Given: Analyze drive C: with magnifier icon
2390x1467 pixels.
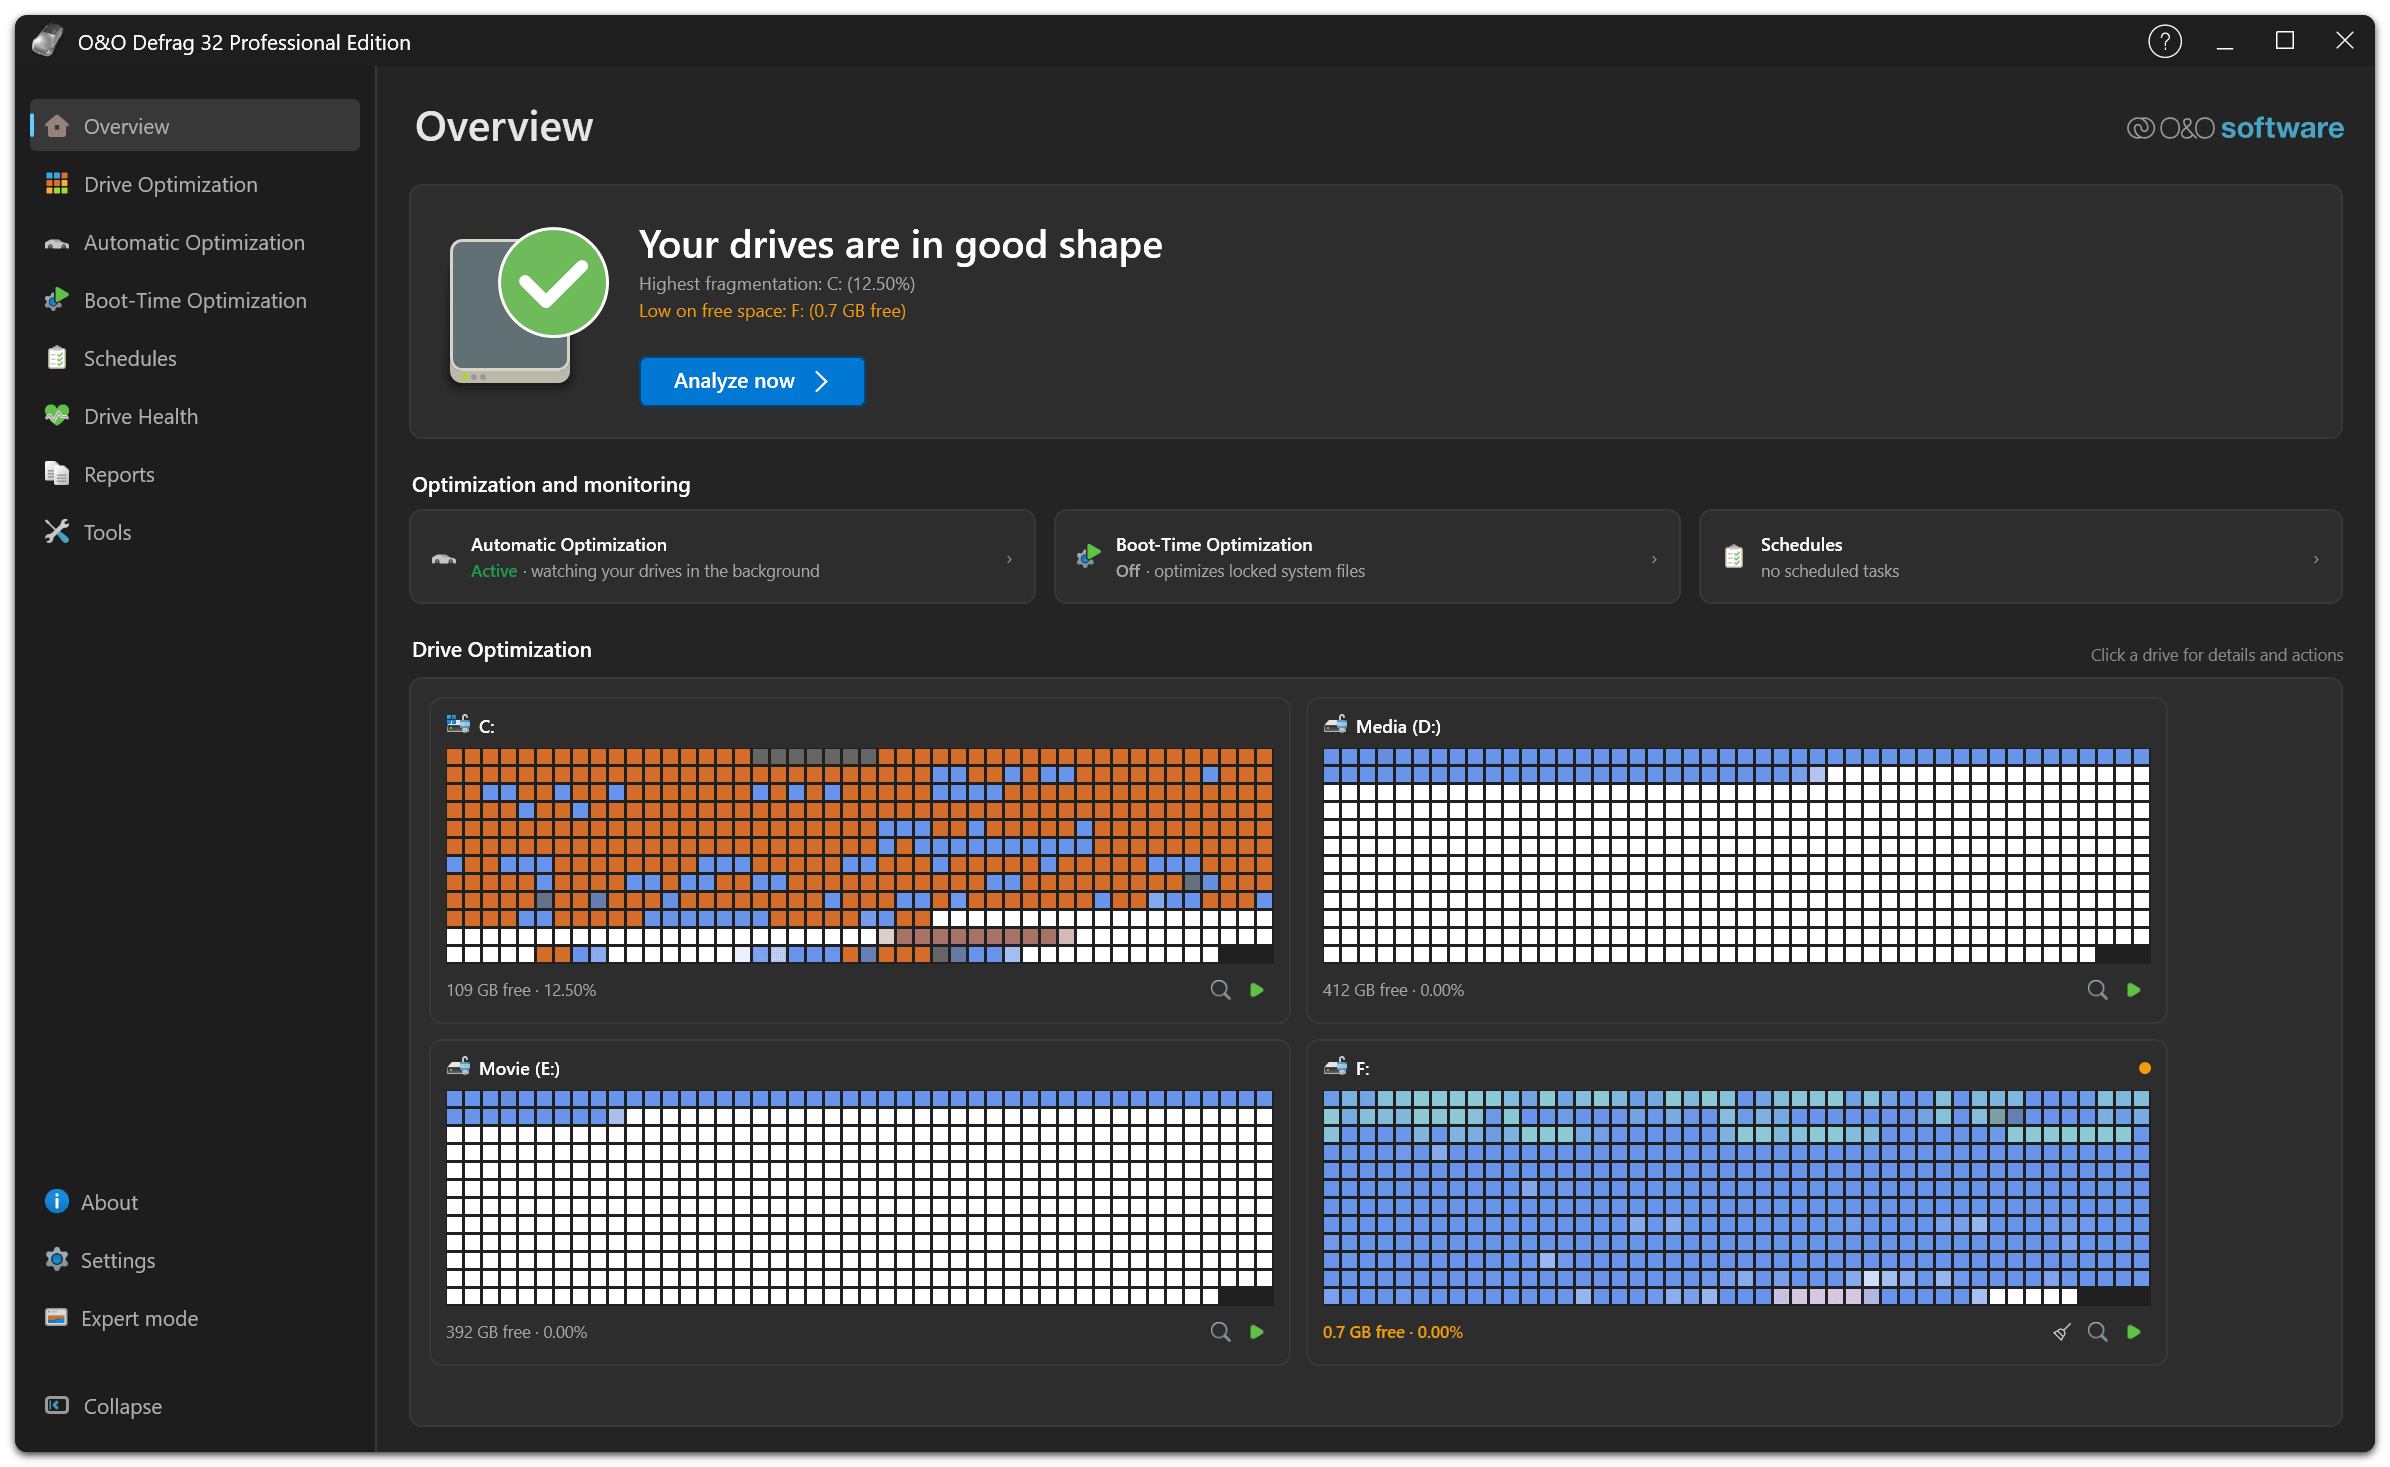Looking at the screenshot, I should (1220, 990).
